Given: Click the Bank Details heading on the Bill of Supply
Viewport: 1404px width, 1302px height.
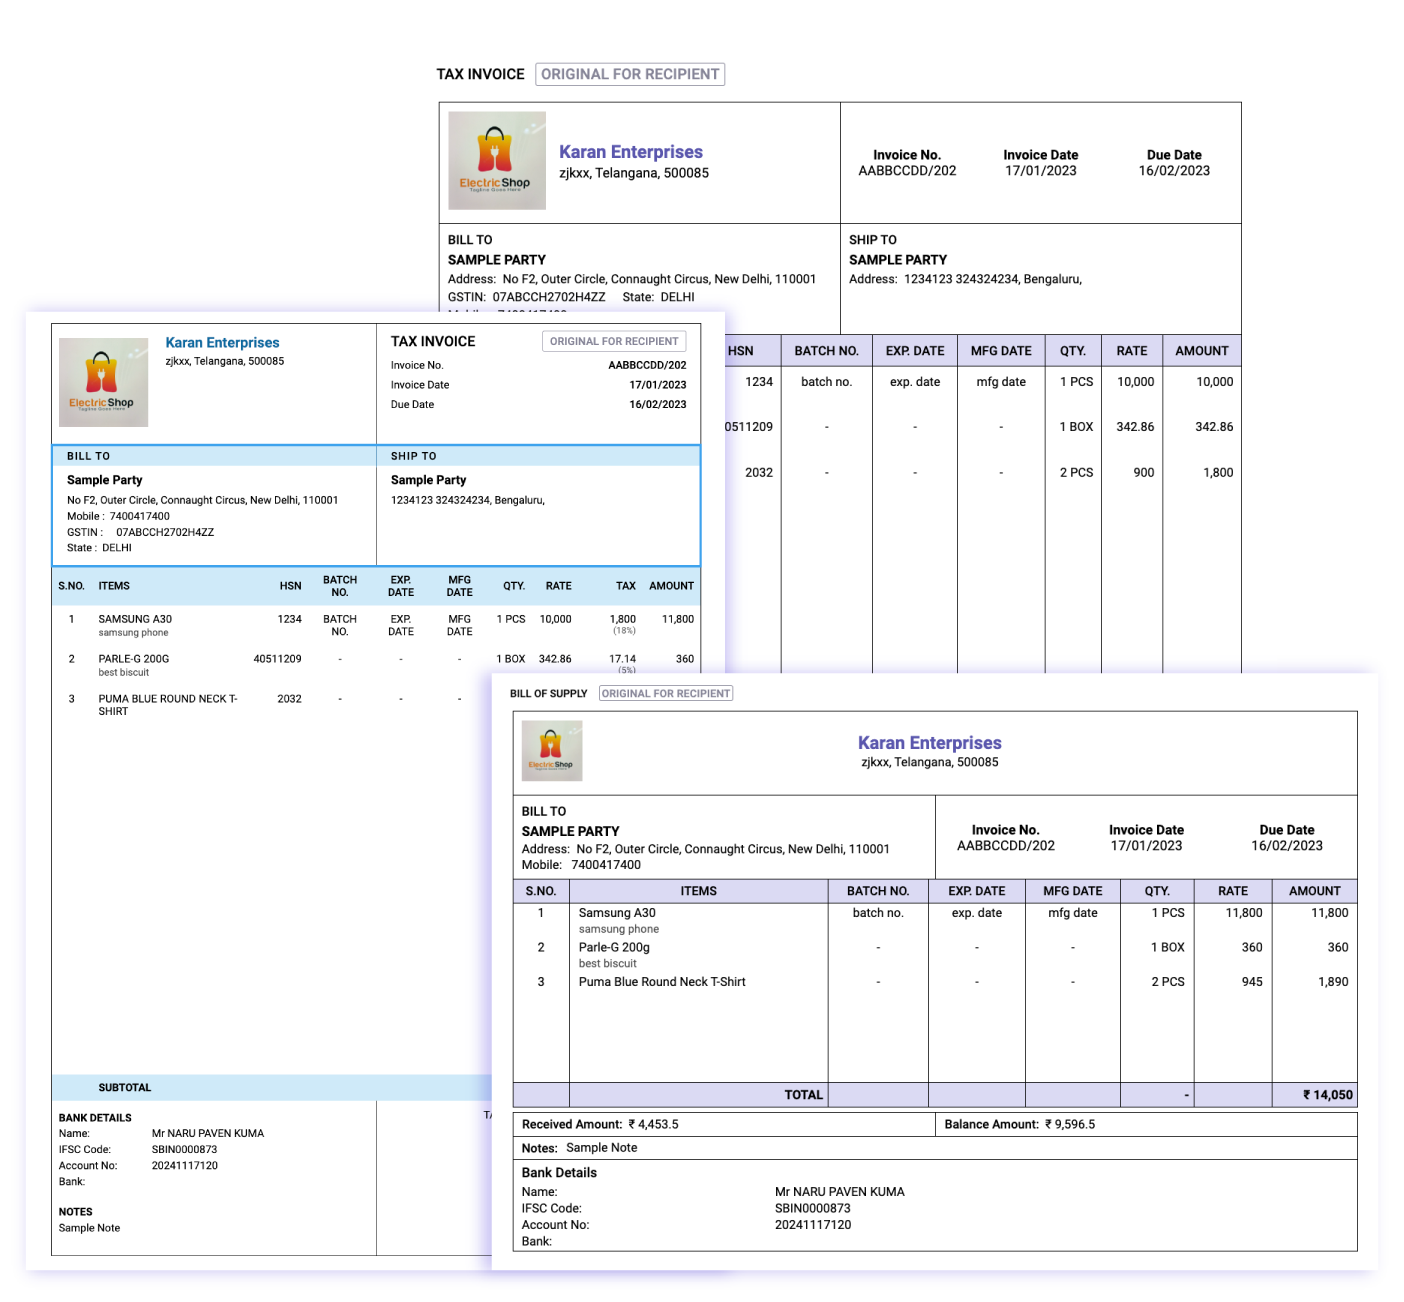Looking at the screenshot, I should 559,1173.
